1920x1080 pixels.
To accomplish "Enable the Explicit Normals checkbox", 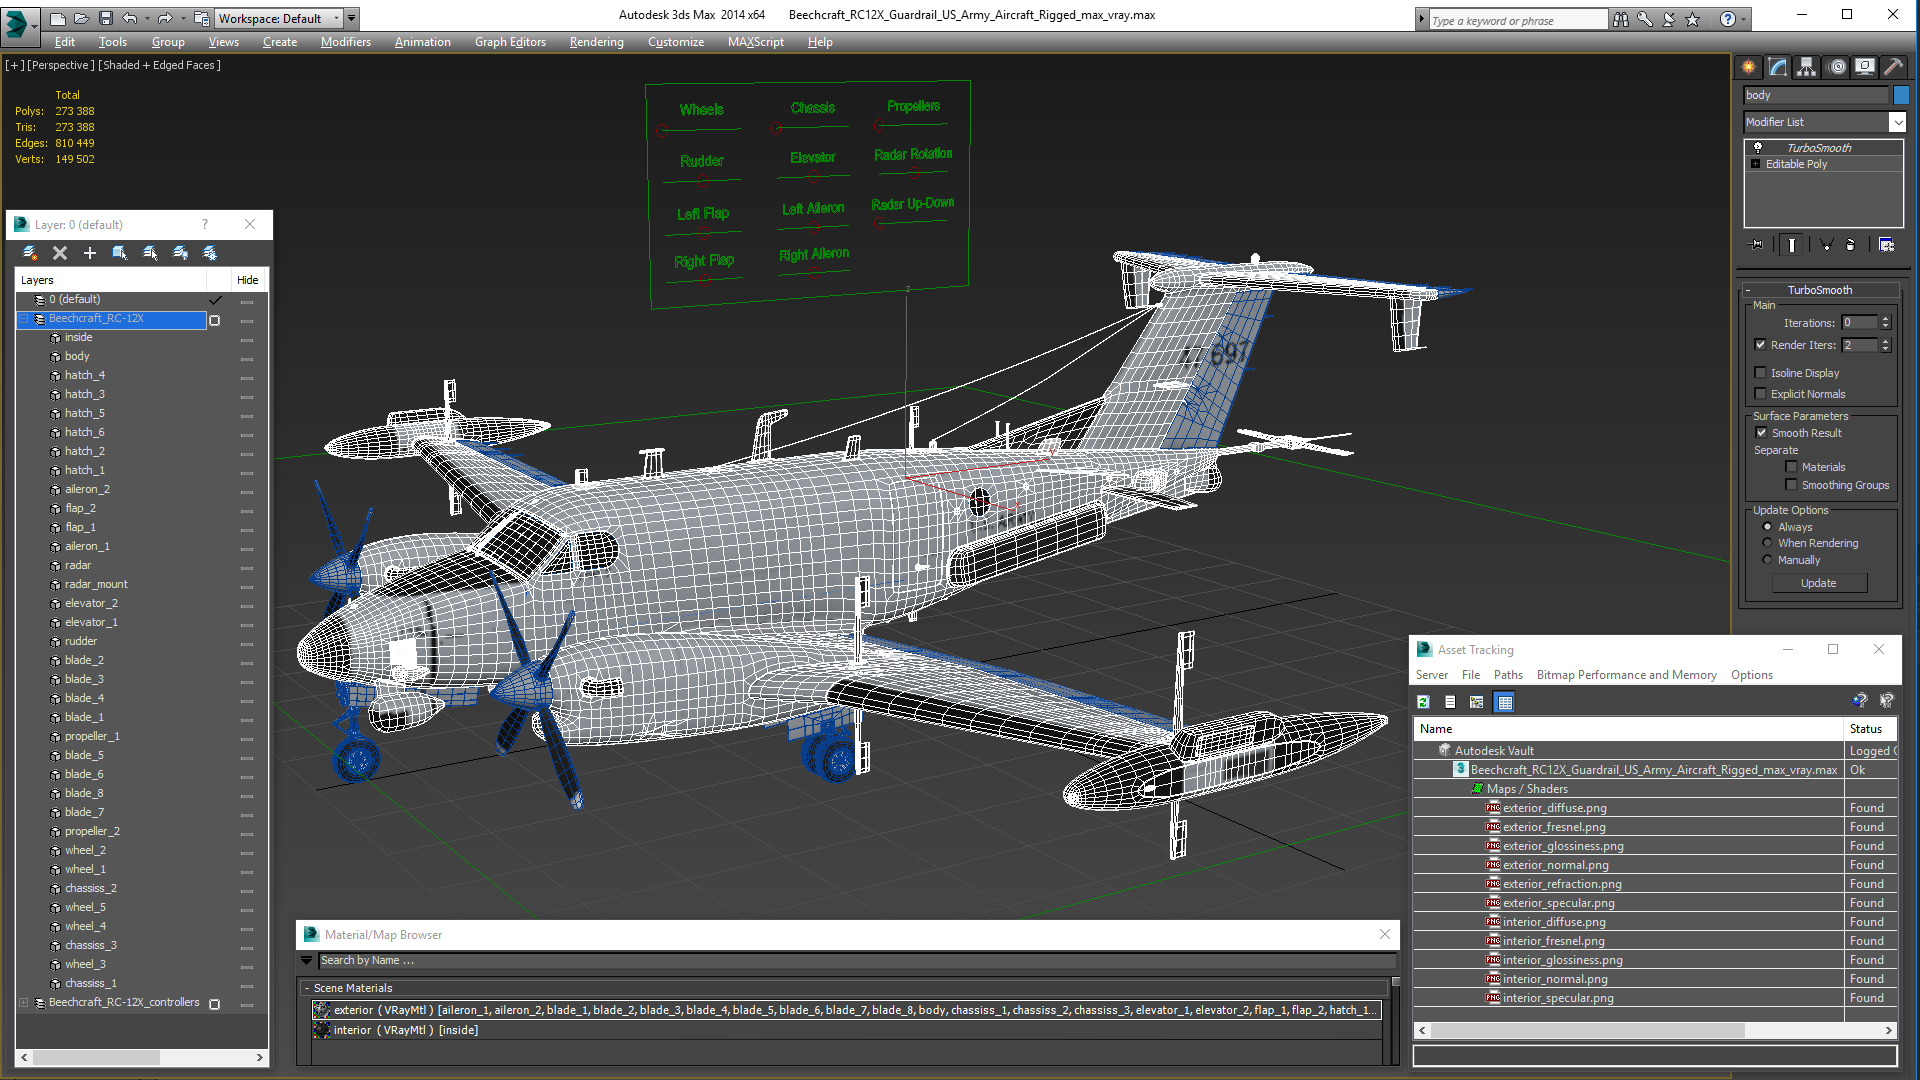I will (1760, 394).
